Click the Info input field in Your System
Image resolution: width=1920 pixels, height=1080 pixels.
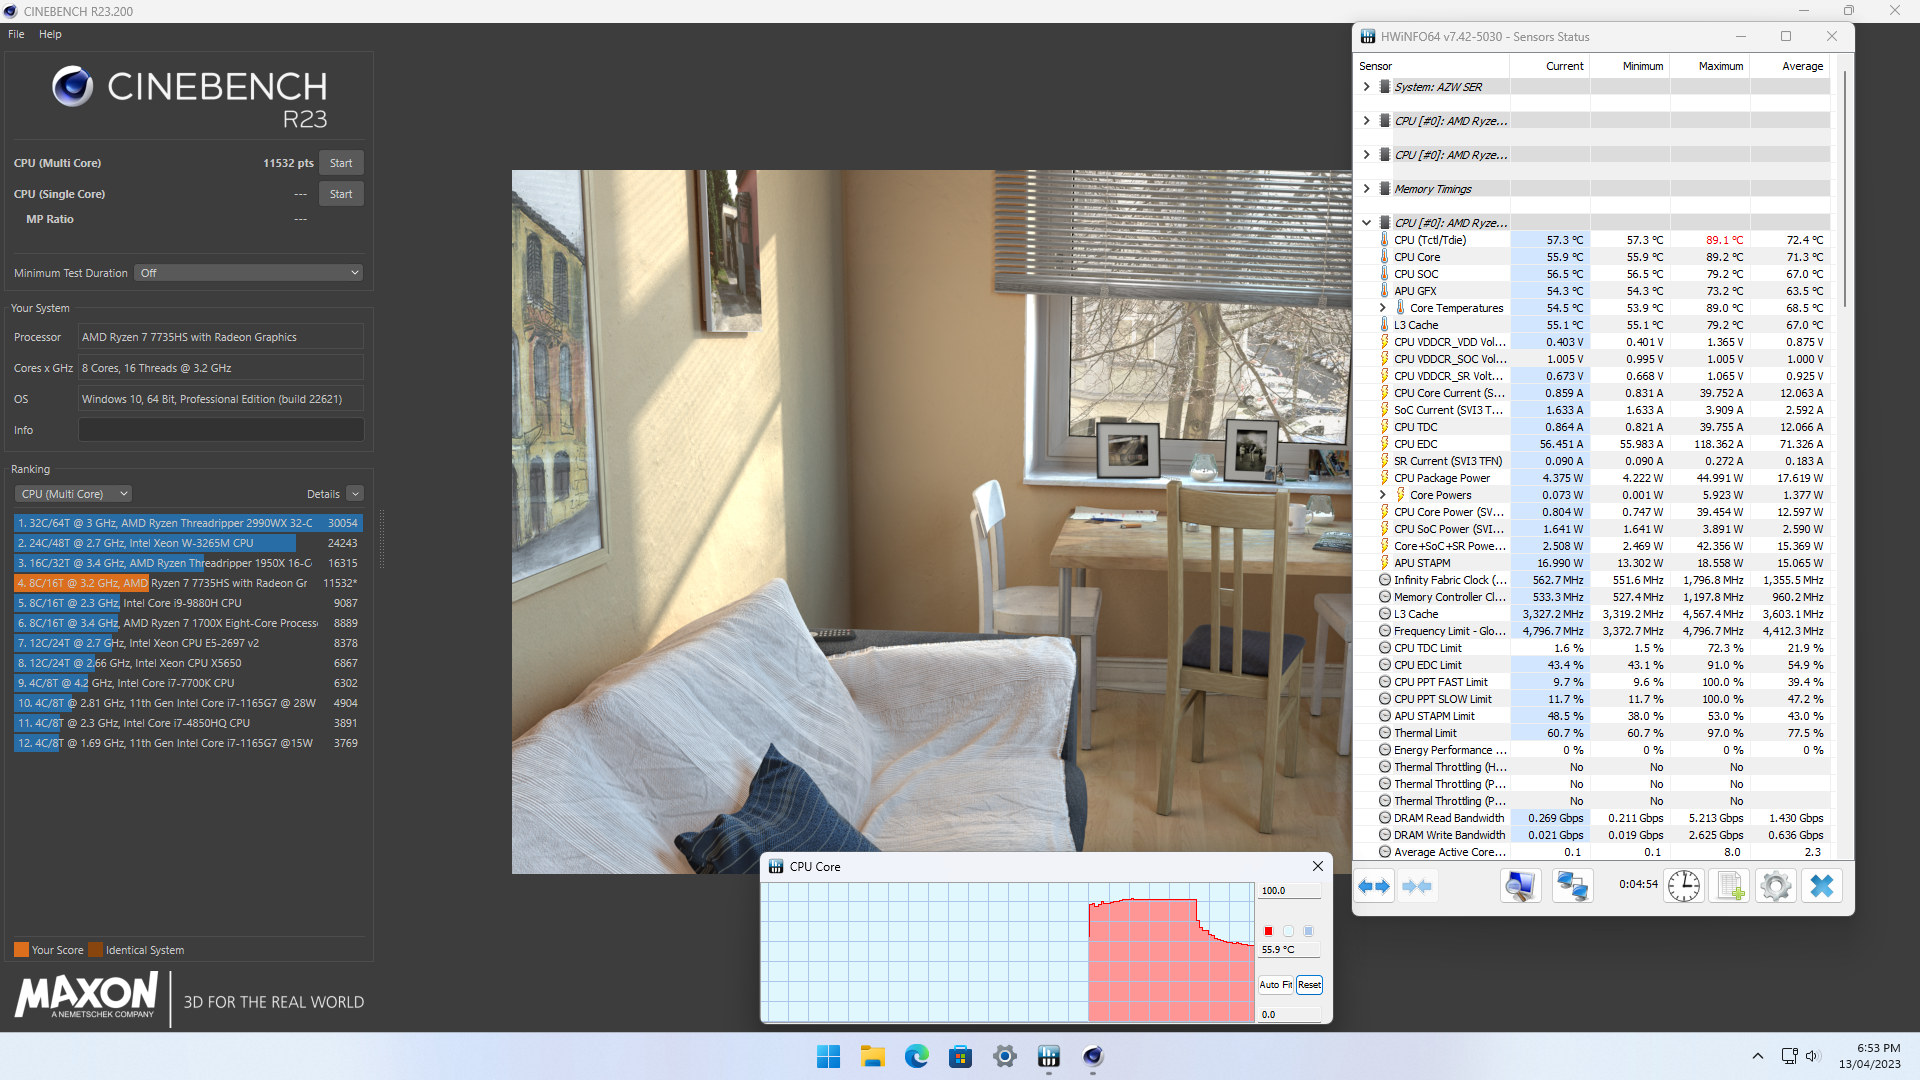point(221,430)
